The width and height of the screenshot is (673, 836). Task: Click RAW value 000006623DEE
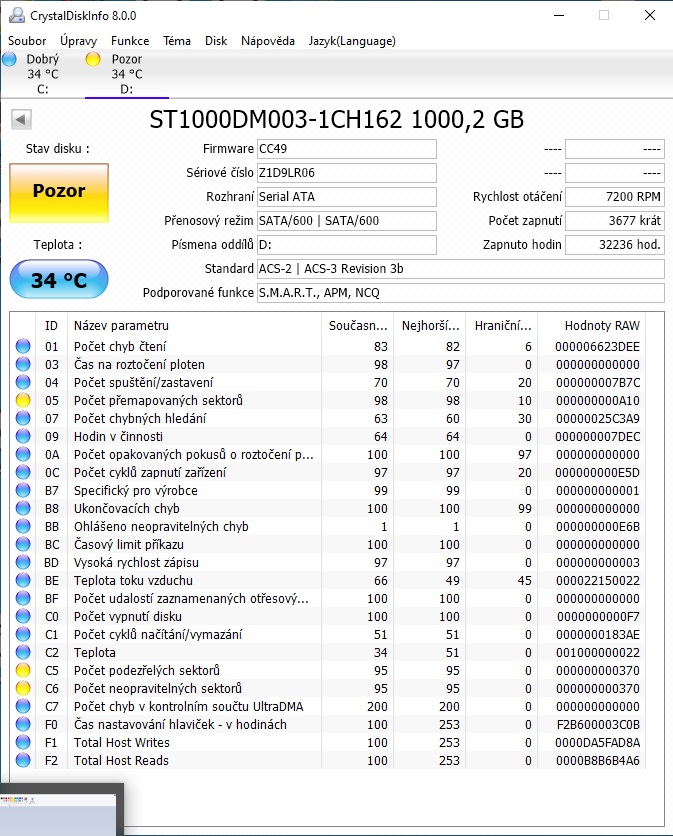[x=597, y=347]
